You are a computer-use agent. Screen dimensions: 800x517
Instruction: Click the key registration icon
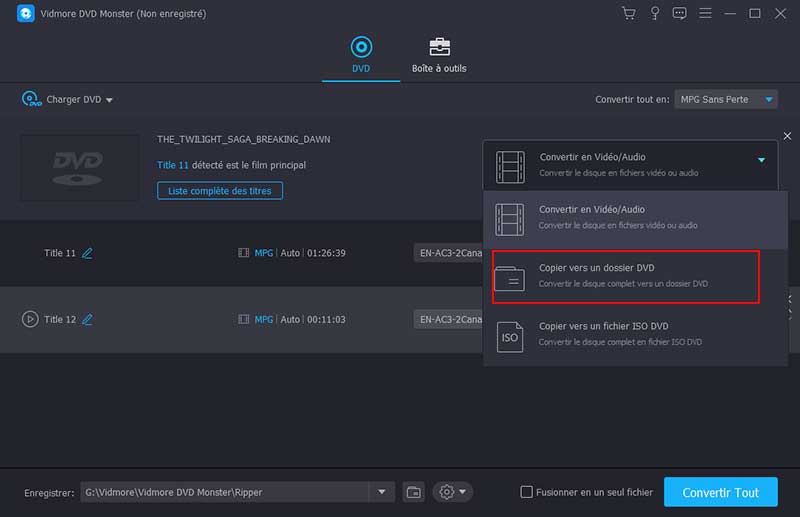[x=655, y=13]
